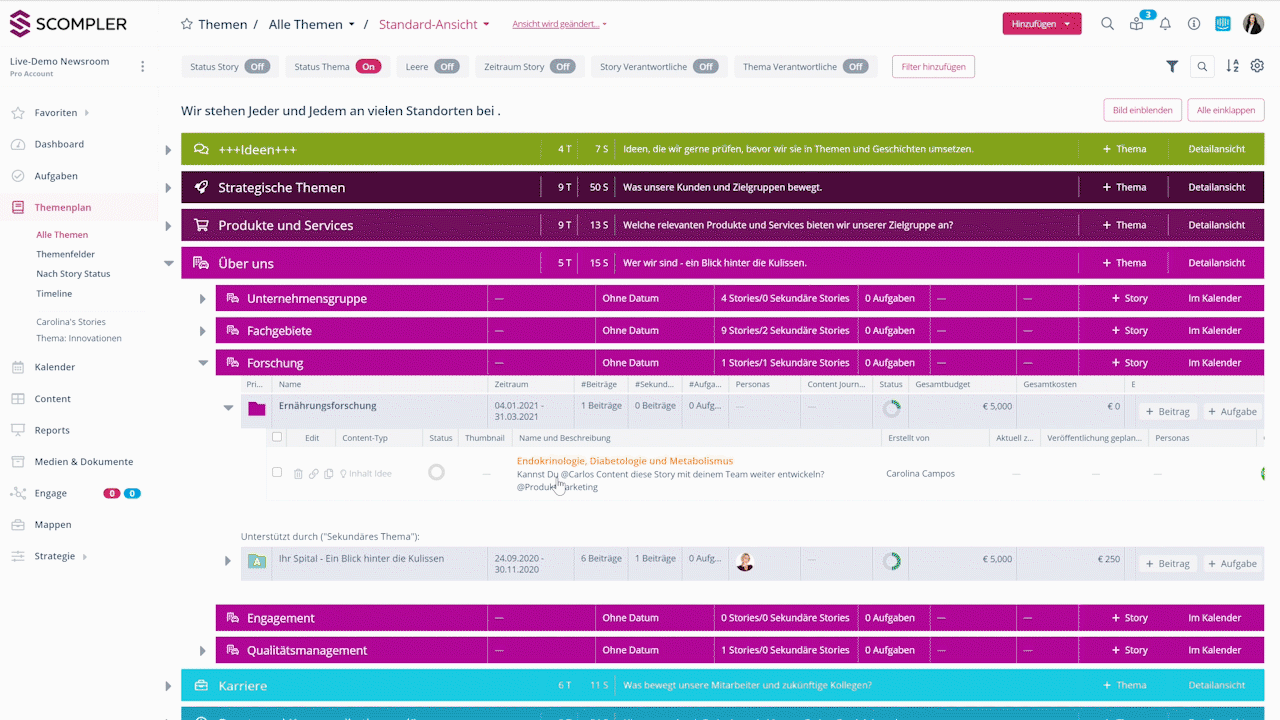
Task: Click the Filter hinzufügen button
Action: pos(933,67)
